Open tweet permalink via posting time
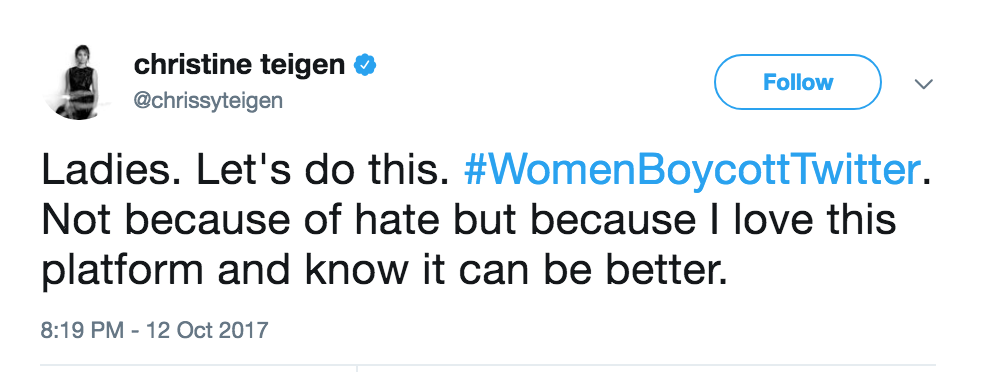Image resolution: width=986 pixels, height=372 pixels. pos(82,329)
